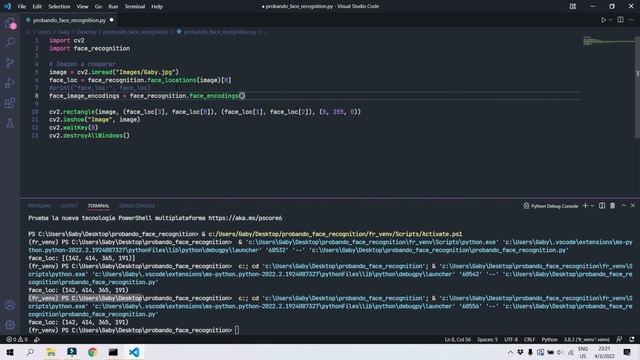
Task: Open the Manage gear settings icon
Action: pos(10,325)
